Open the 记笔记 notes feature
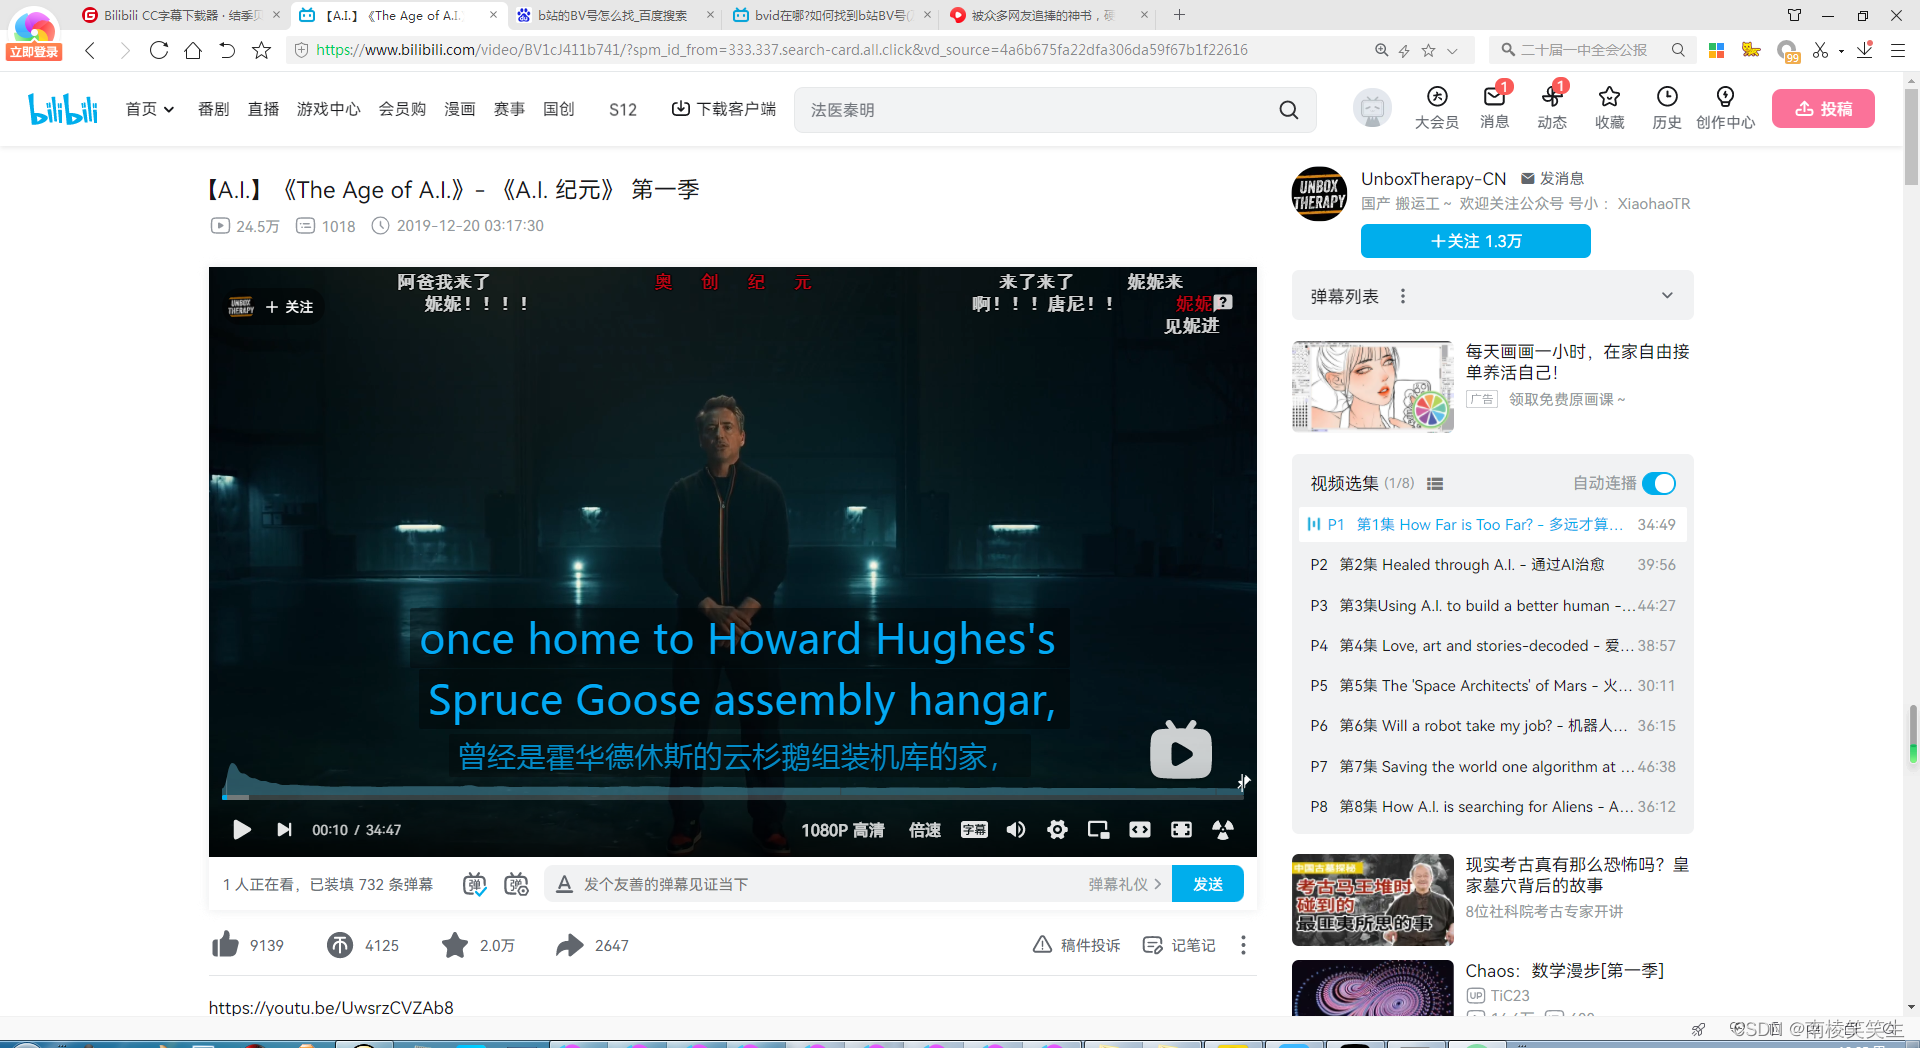1920x1048 pixels. tap(1179, 945)
